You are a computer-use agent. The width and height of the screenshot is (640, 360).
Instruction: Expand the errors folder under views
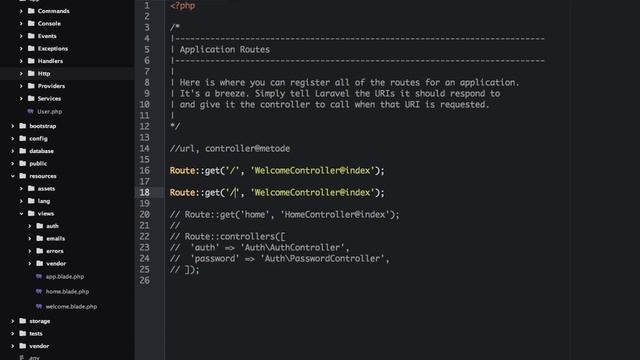coord(30,251)
